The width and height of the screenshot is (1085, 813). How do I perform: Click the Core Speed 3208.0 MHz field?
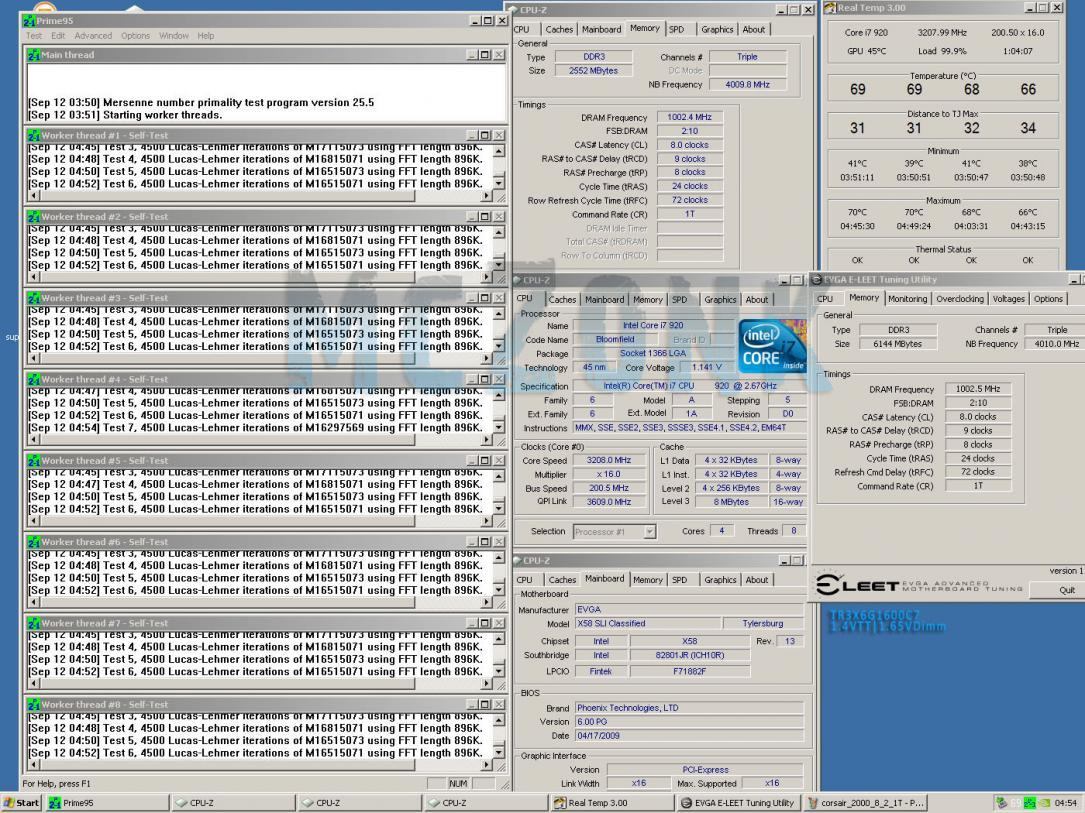click(608, 460)
